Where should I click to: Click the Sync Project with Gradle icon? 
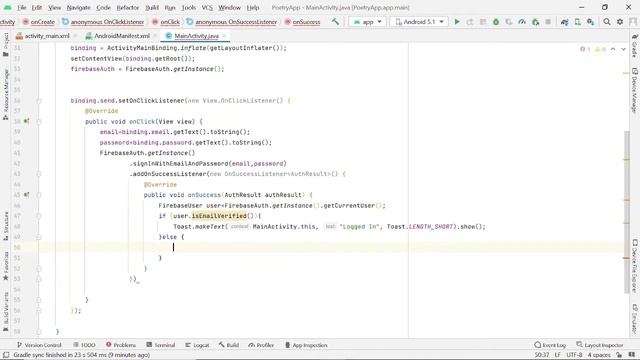coord(564,22)
